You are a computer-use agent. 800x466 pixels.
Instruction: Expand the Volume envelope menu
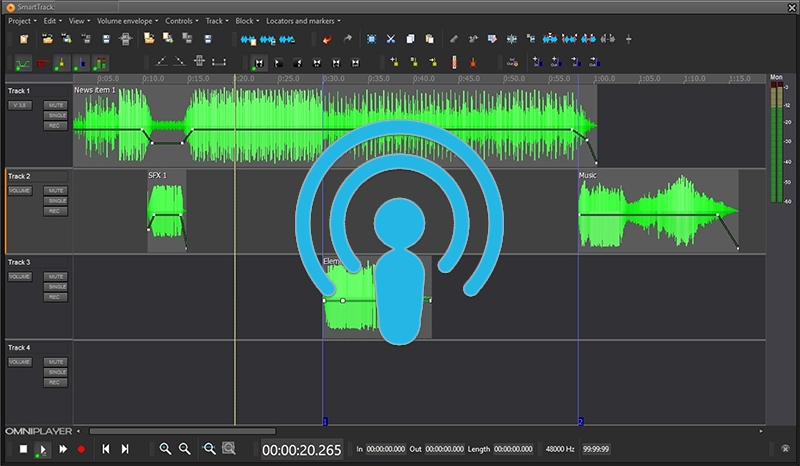tap(128, 21)
